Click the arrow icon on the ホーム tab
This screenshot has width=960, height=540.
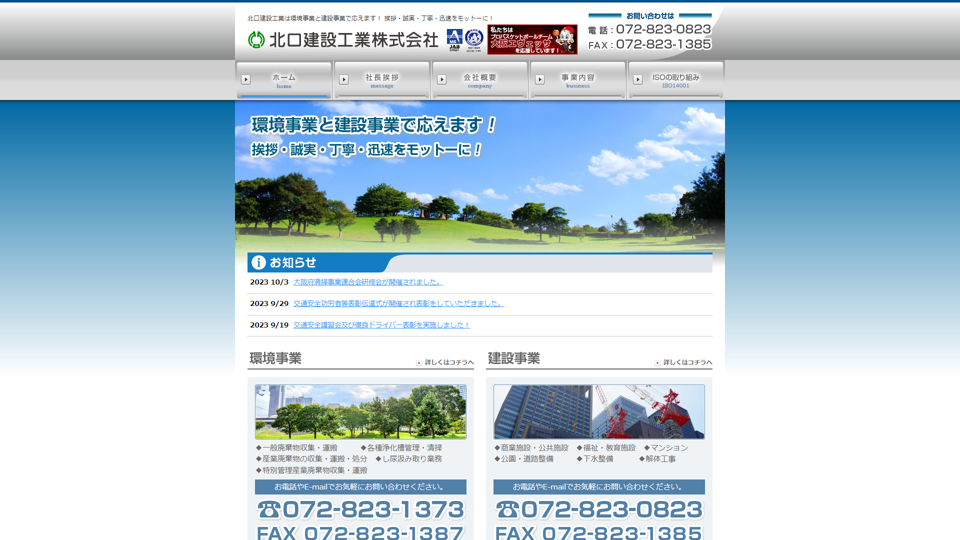coord(246,80)
